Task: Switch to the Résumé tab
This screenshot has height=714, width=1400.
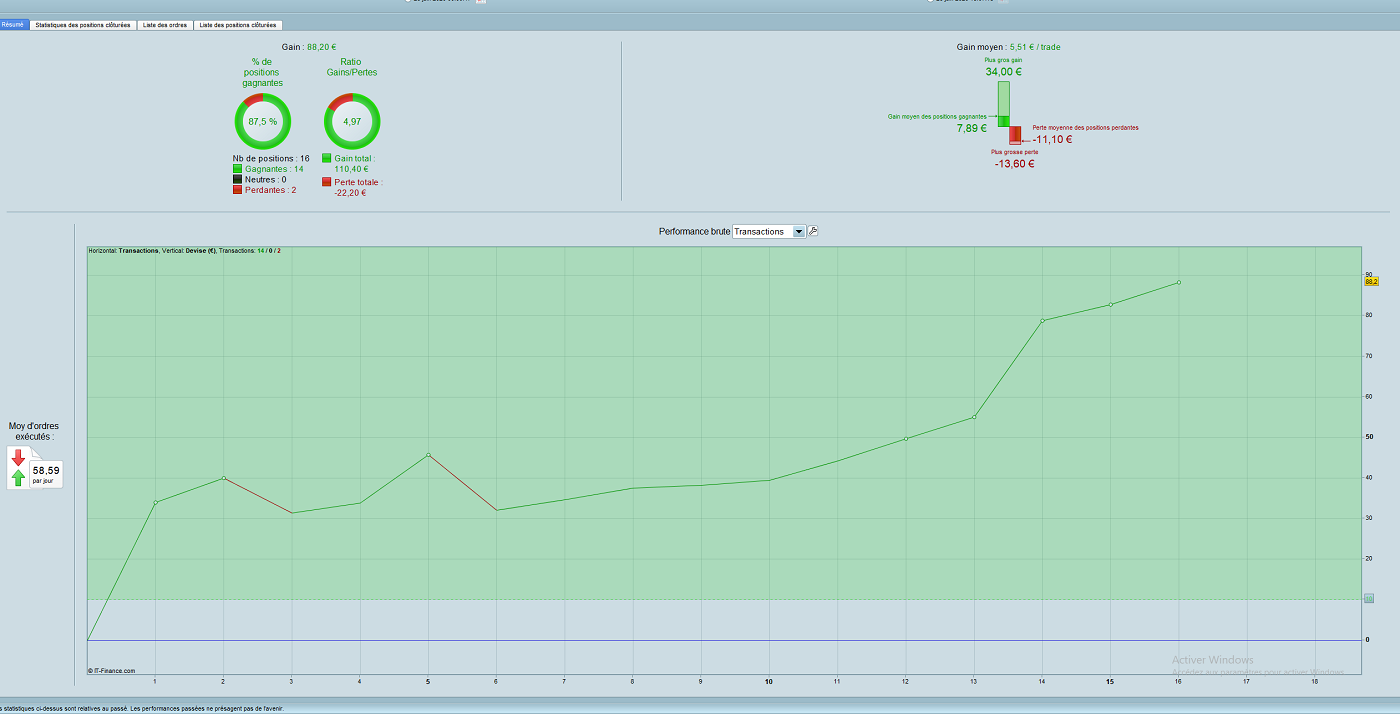Action: click(13, 25)
